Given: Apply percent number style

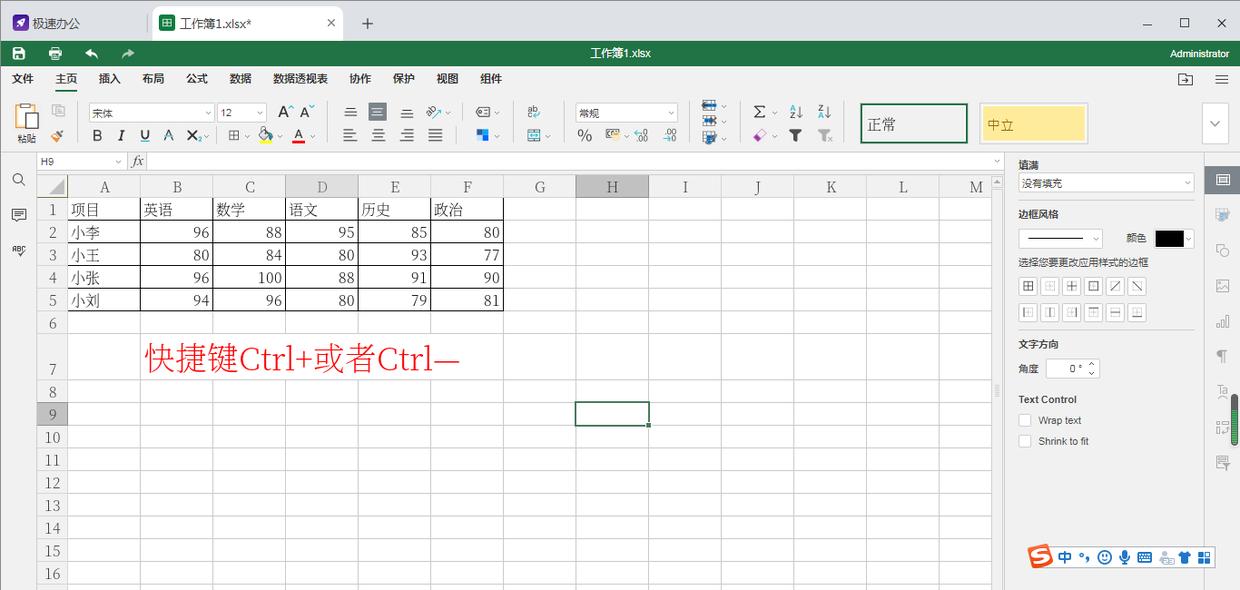Looking at the screenshot, I should pyautogui.click(x=584, y=137).
